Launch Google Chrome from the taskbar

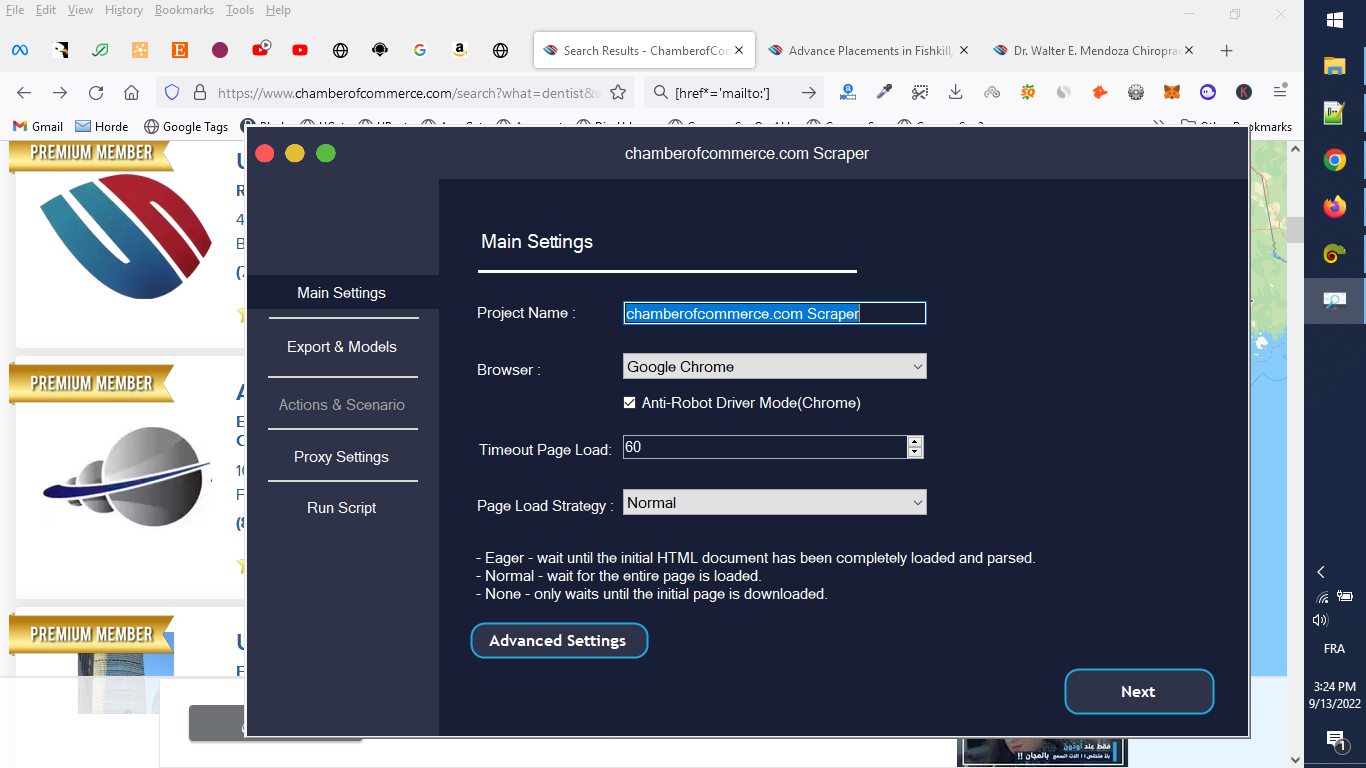pos(1335,160)
